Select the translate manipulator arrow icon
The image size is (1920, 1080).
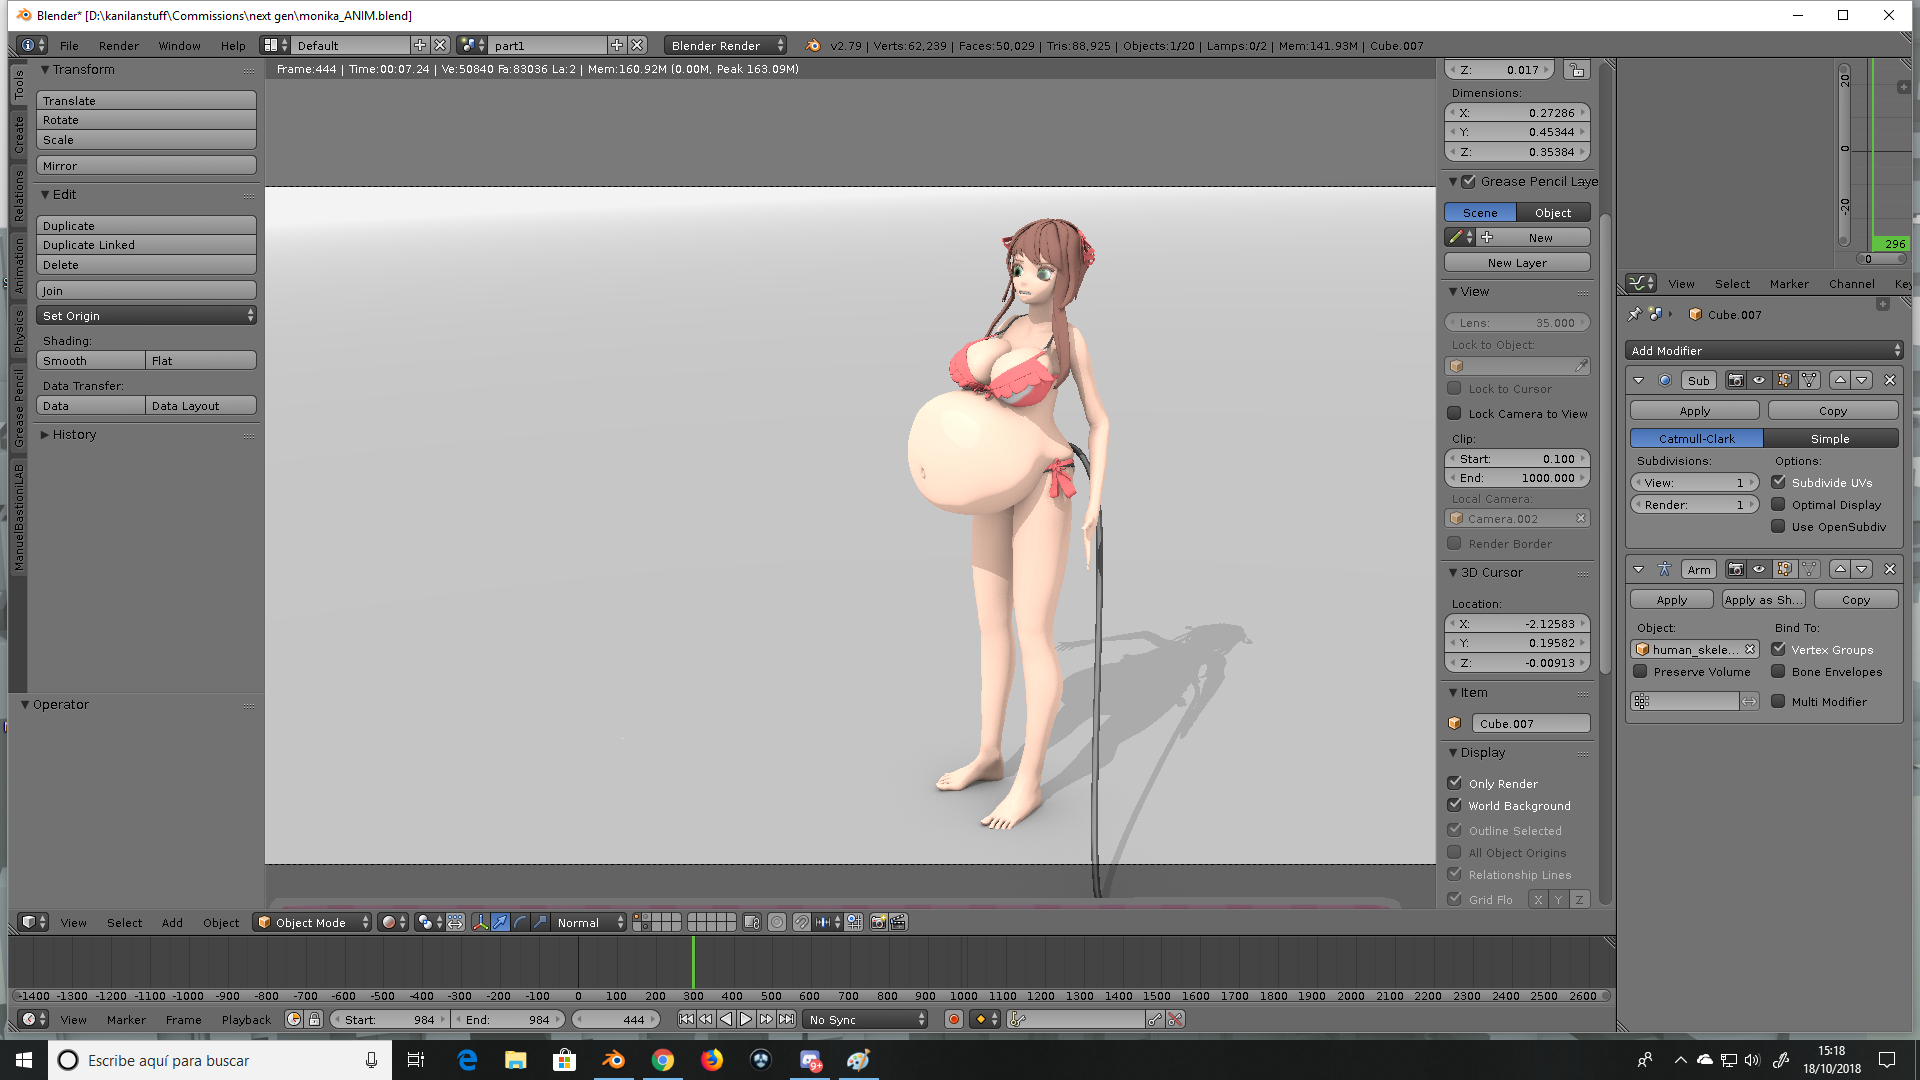(x=500, y=922)
